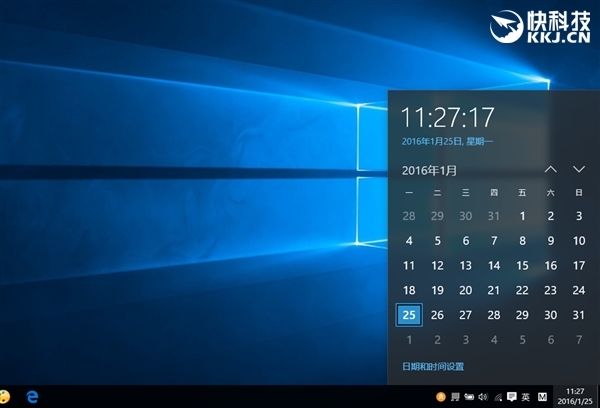The height and width of the screenshot is (408, 600).
Task: Click the 2016年1月25日, 星期一 date link
Action: click(x=447, y=140)
